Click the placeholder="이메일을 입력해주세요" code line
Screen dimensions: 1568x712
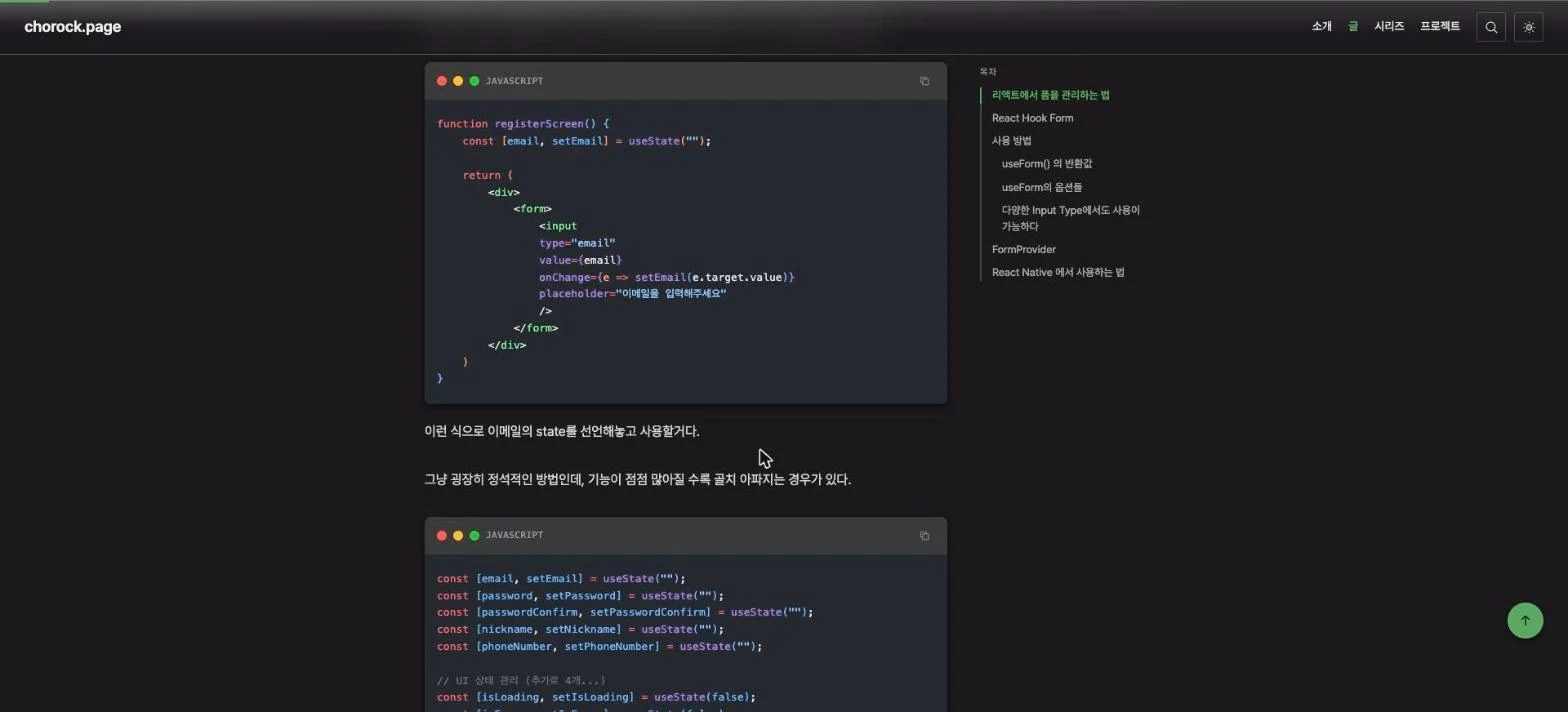[x=632, y=294]
